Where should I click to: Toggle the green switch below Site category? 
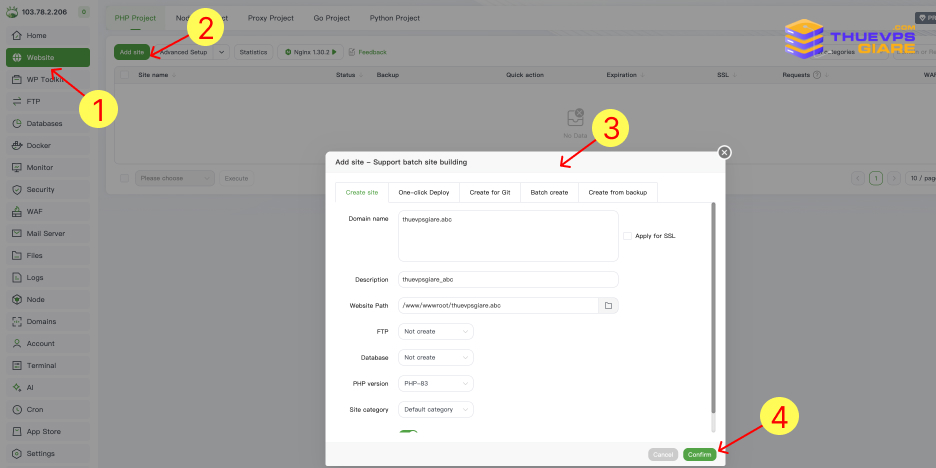(408, 432)
